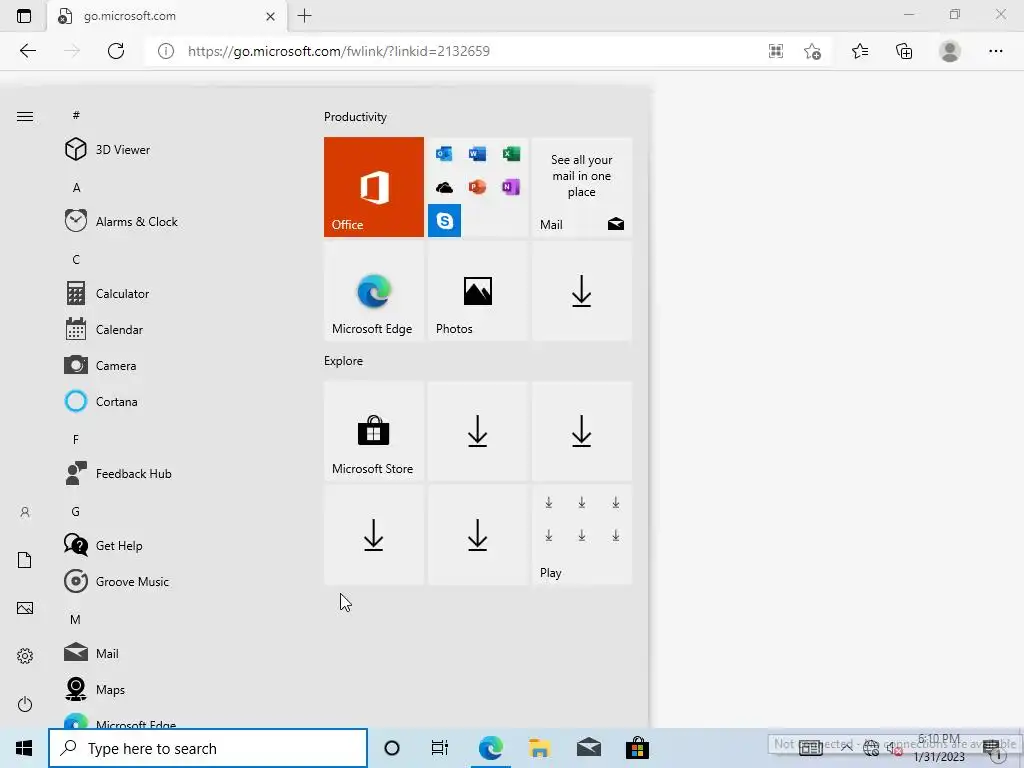Add this page to favorites
The image size is (1024, 768).
click(x=812, y=51)
